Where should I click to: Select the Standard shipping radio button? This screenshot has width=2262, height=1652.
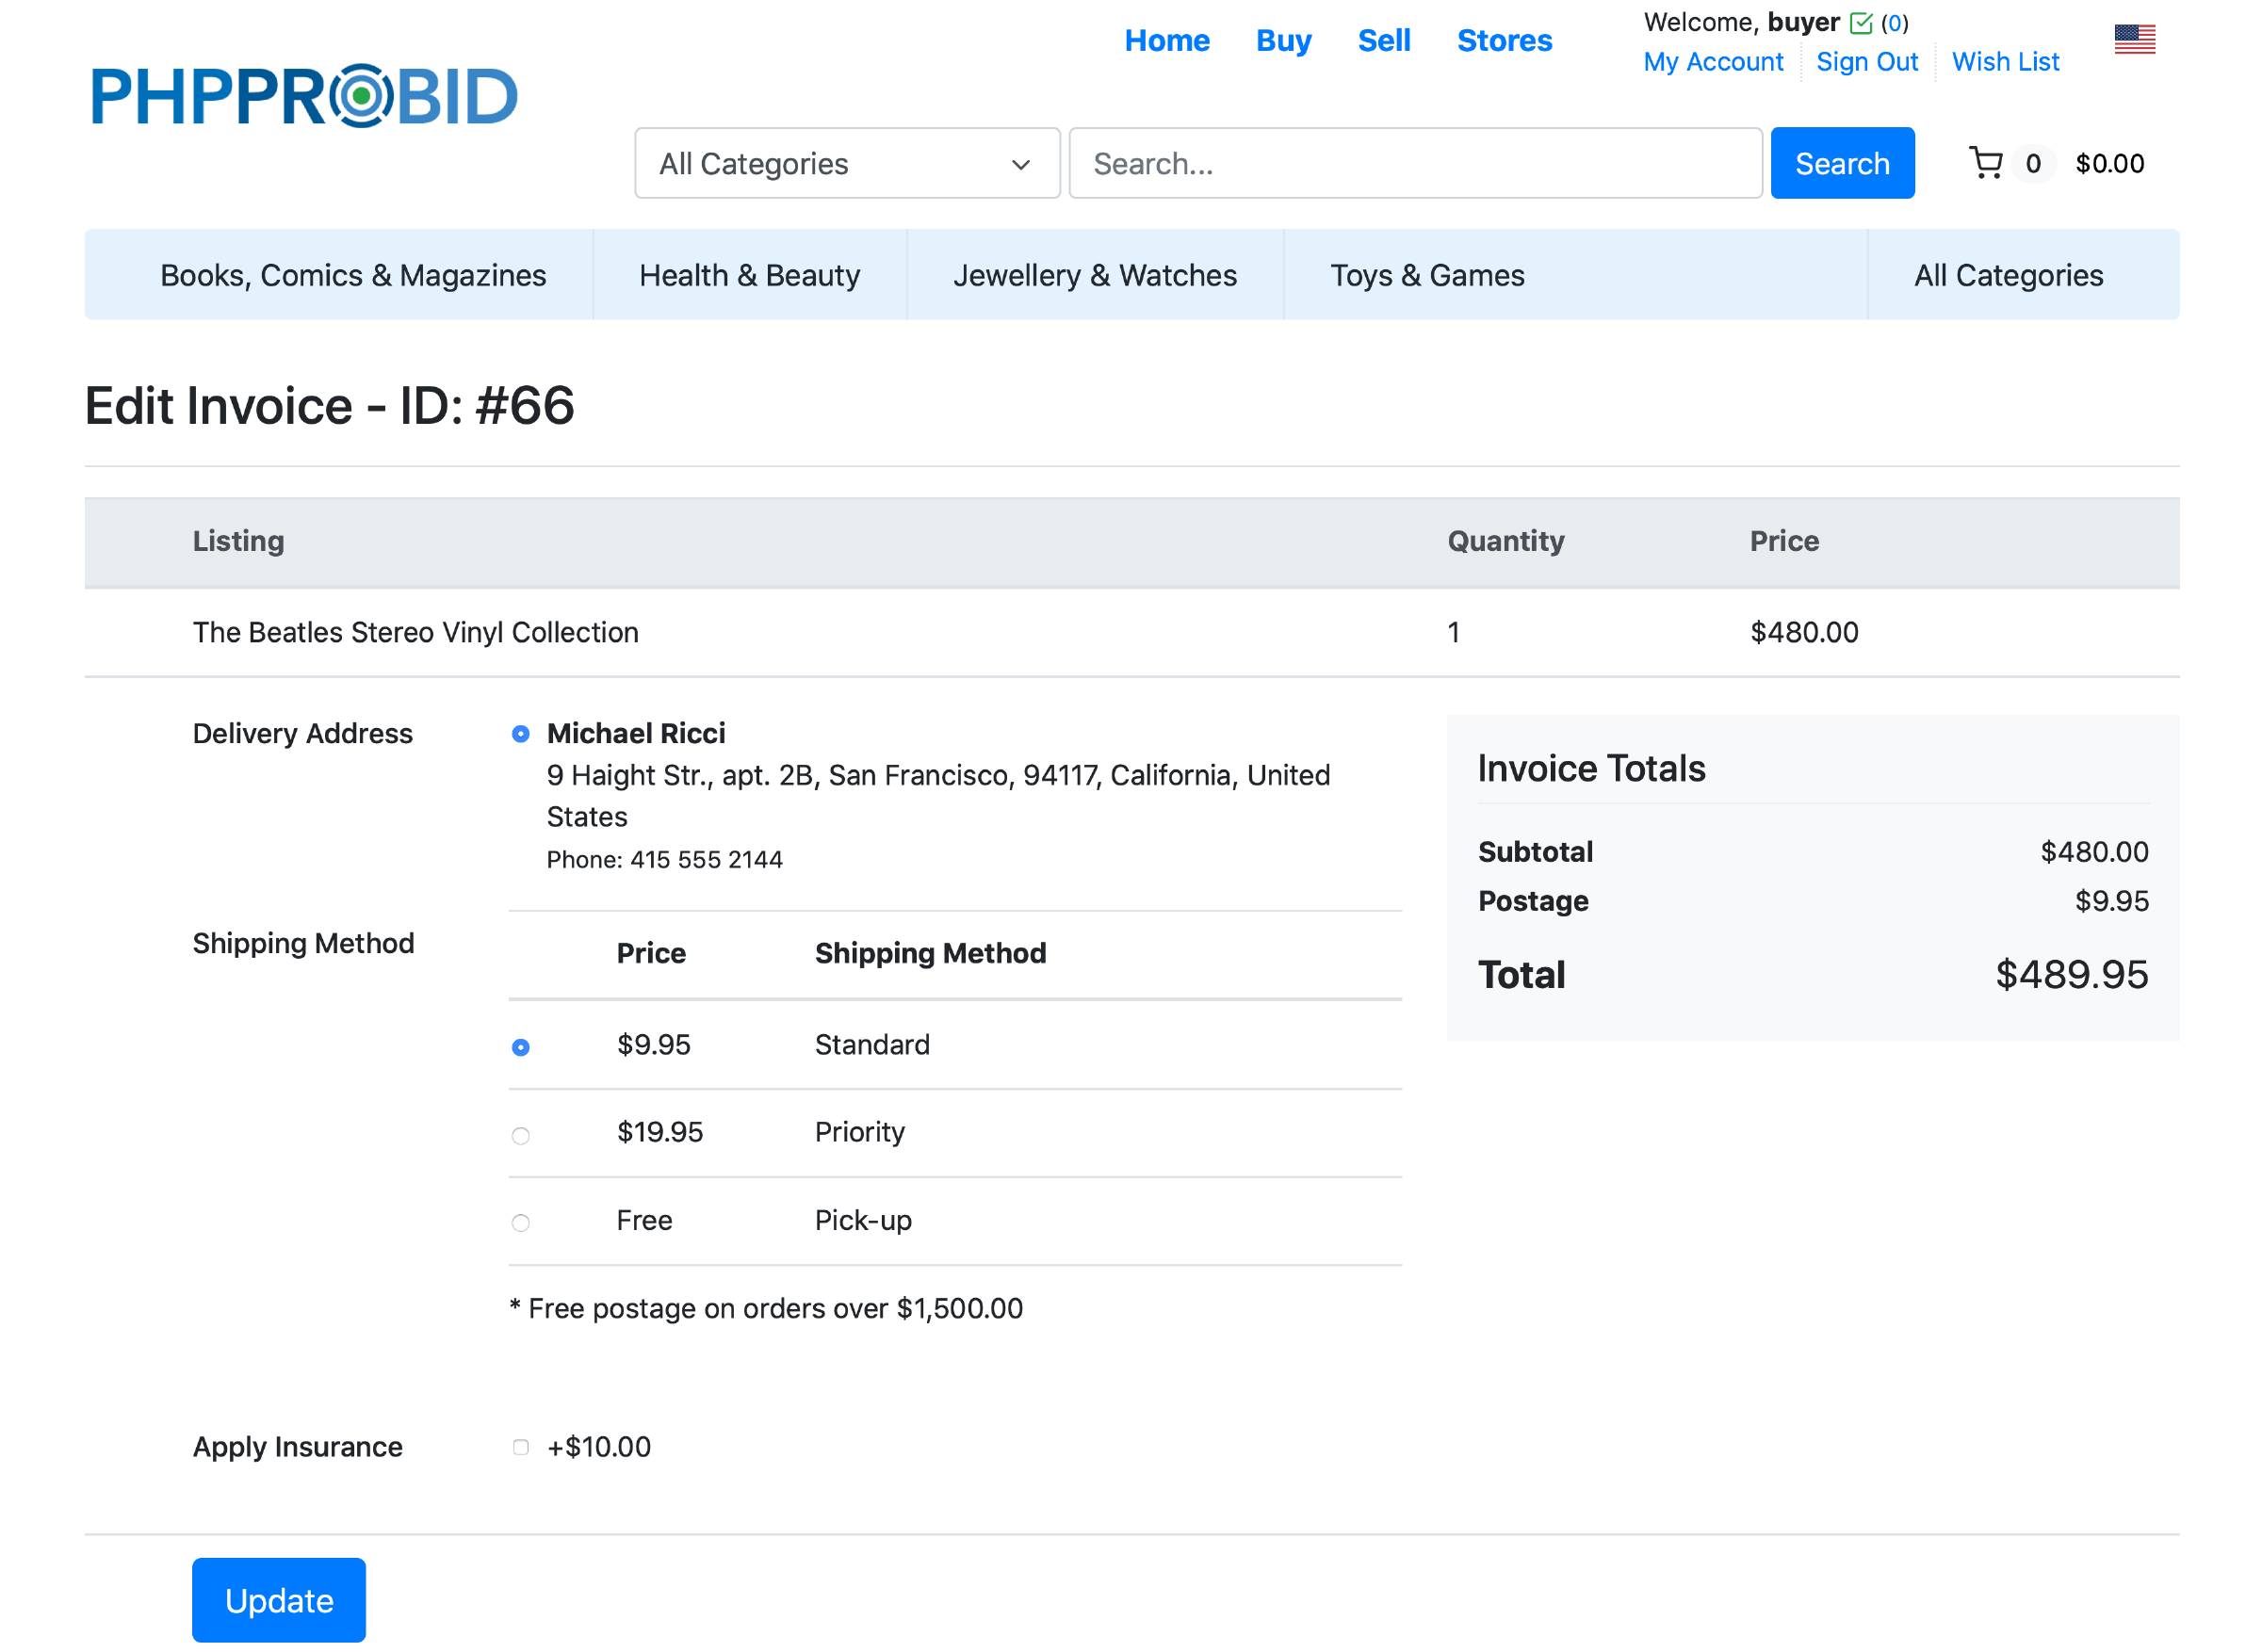[x=521, y=1047]
